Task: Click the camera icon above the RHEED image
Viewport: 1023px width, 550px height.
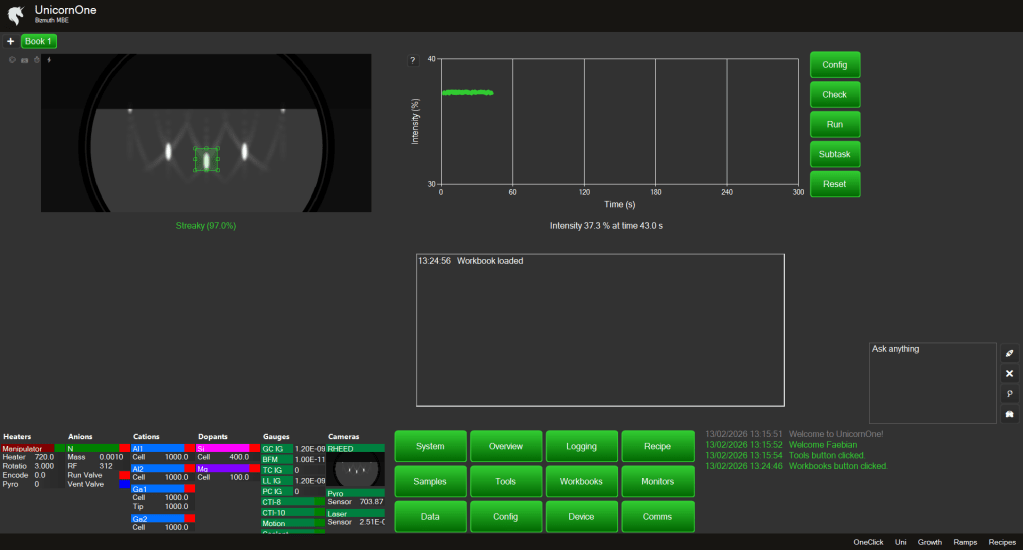Action: pos(25,60)
